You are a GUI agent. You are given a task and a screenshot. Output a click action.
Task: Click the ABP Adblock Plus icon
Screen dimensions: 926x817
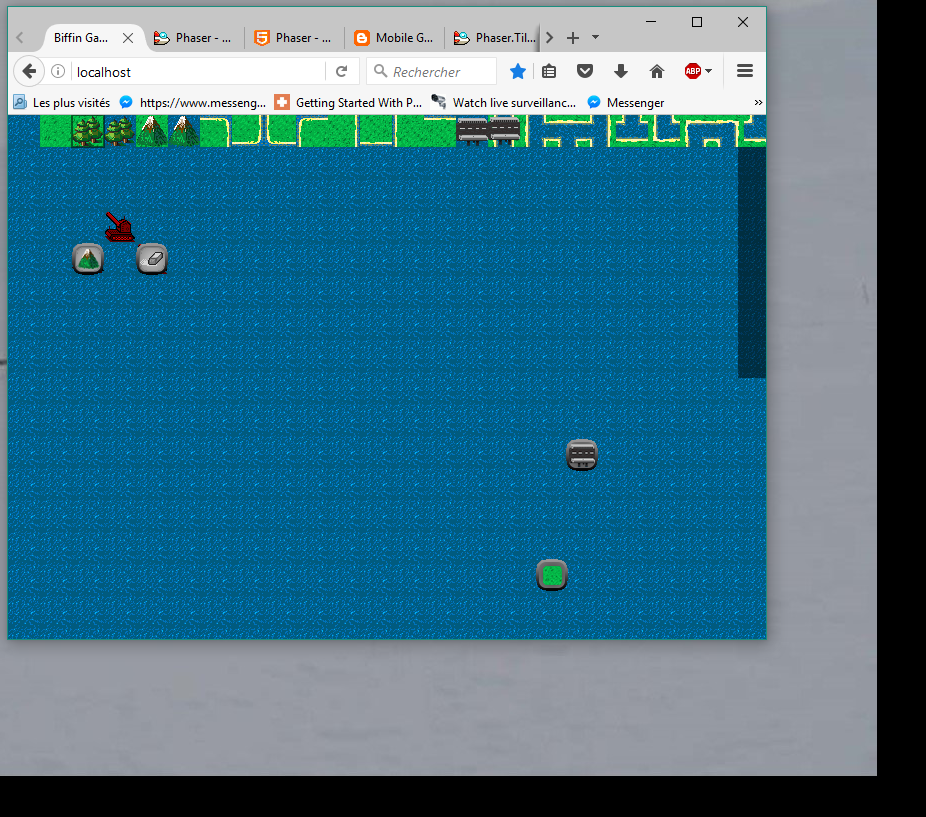[693, 71]
